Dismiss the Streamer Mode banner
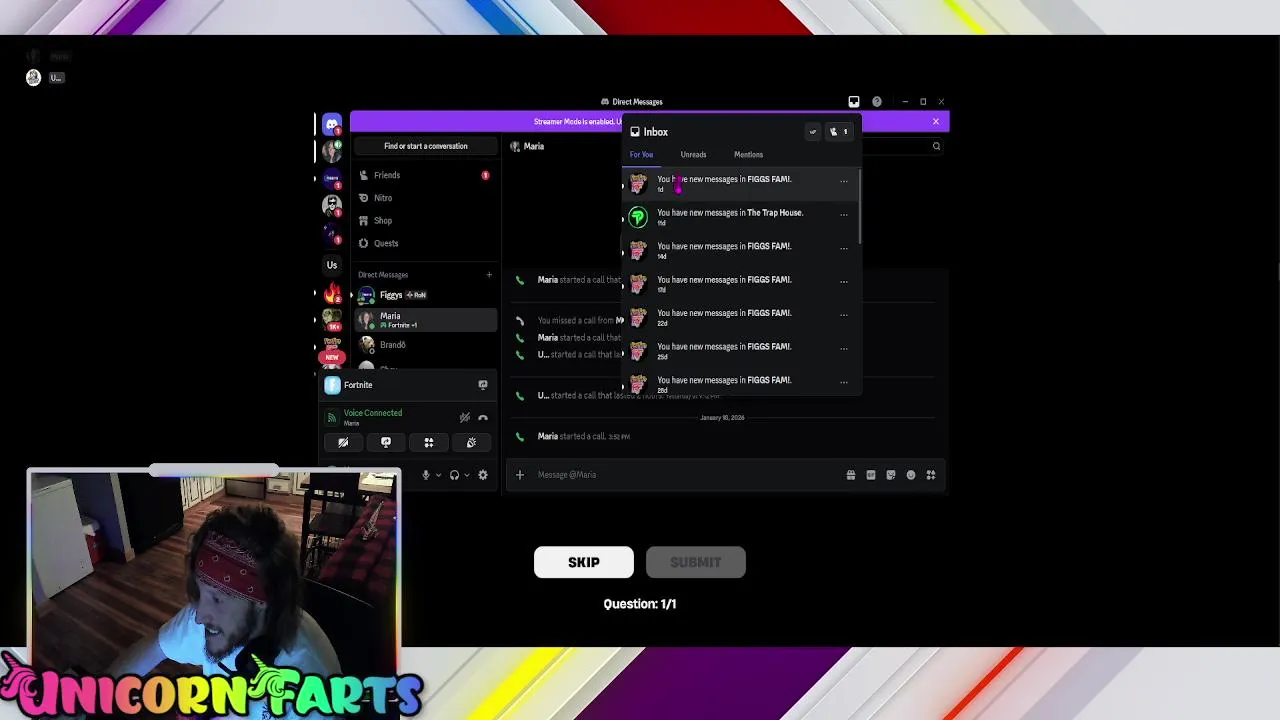The image size is (1280, 720). click(x=936, y=122)
